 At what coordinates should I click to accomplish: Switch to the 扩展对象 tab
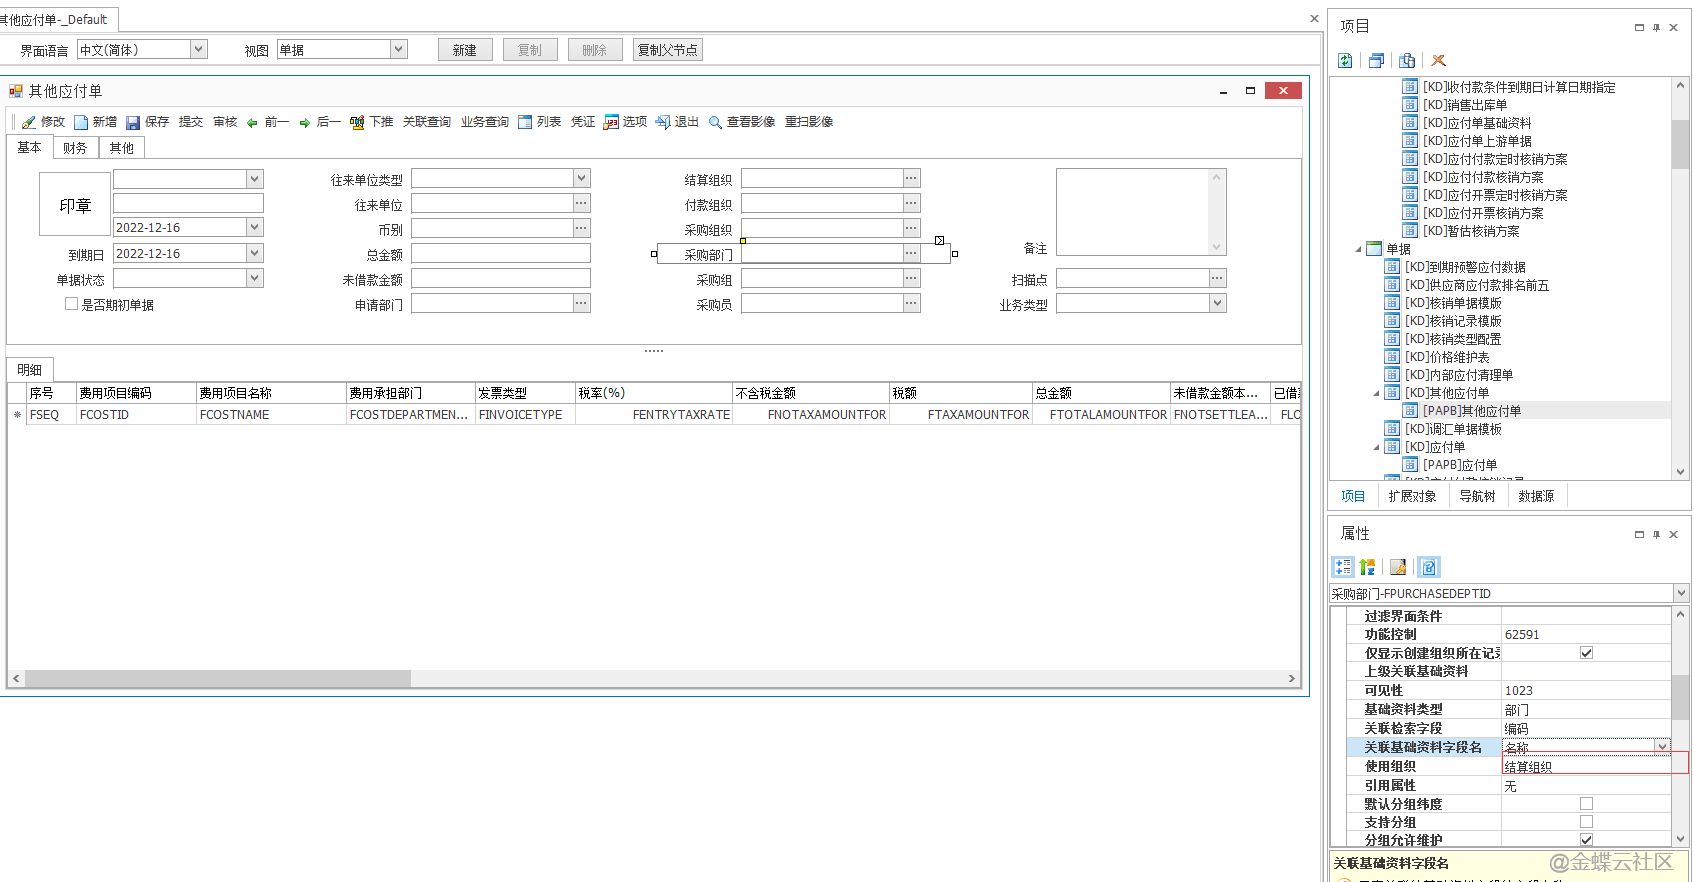(x=1412, y=496)
